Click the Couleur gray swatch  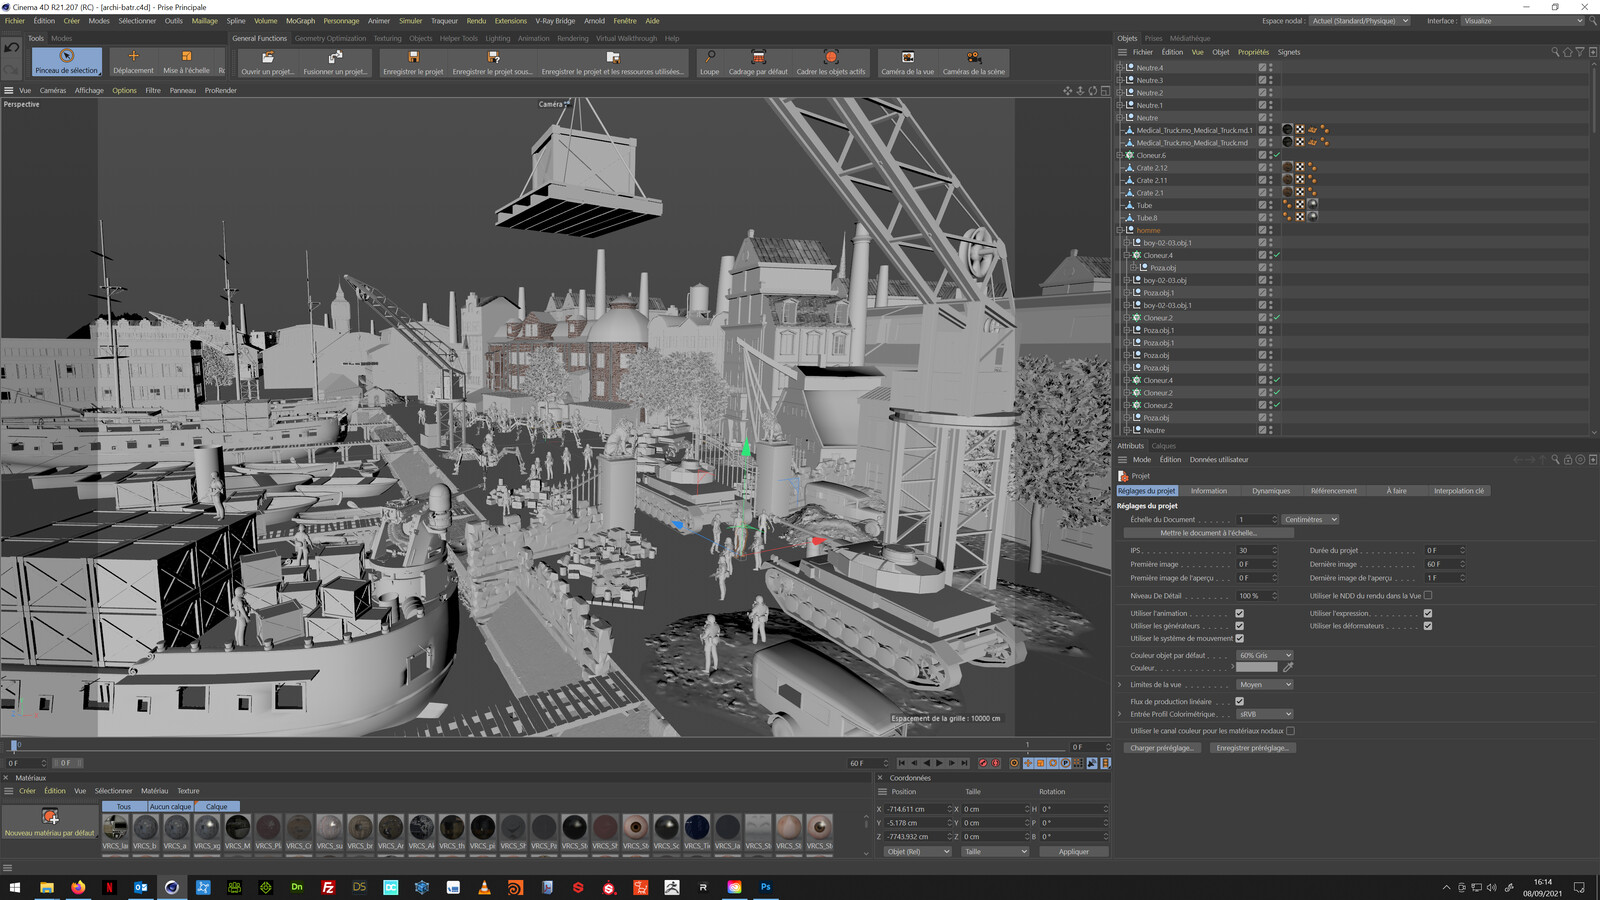click(x=1257, y=668)
